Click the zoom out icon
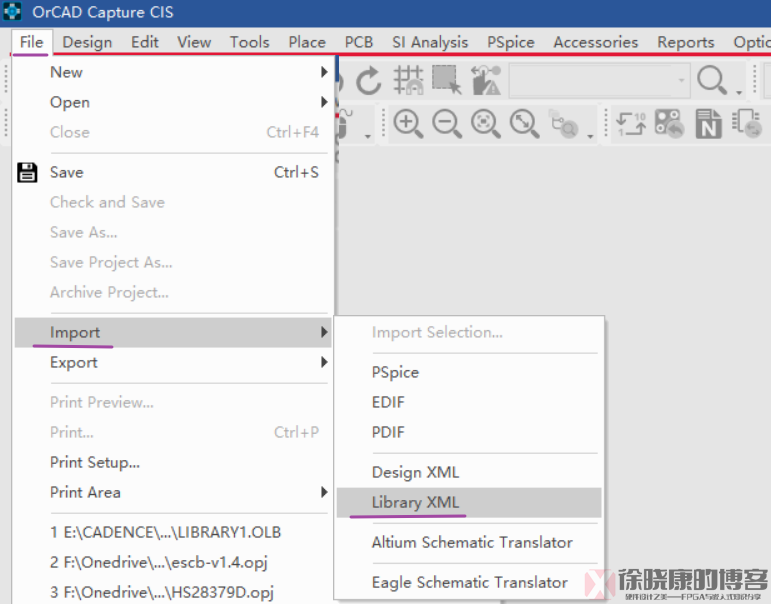Viewport: 771px width, 604px height. (x=447, y=123)
